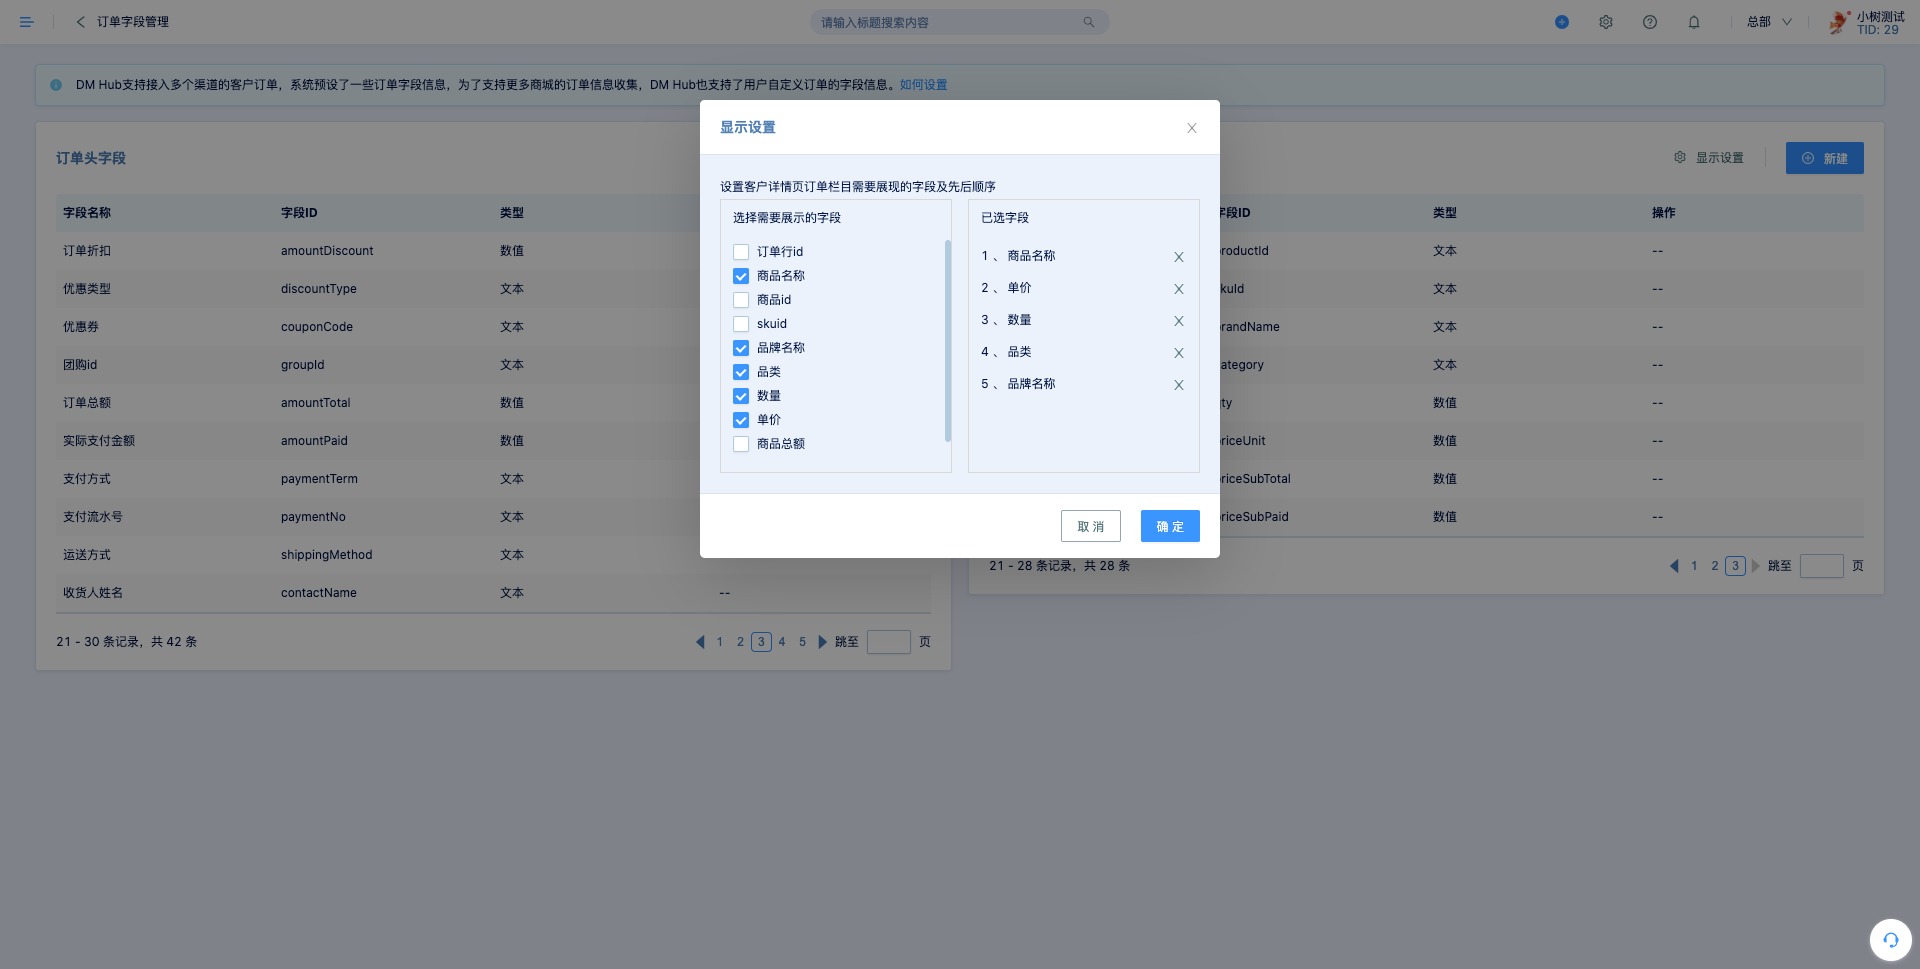Close the 显示设置 dialog with the X
The height and width of the screenshot is (969, 1920).
[x=1192, y=128]
